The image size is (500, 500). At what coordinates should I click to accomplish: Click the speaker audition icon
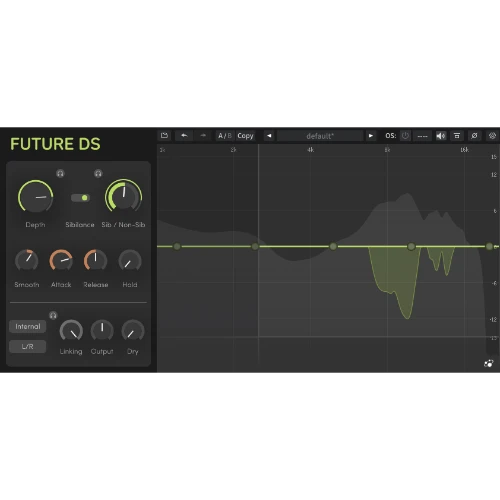[441, 136]
